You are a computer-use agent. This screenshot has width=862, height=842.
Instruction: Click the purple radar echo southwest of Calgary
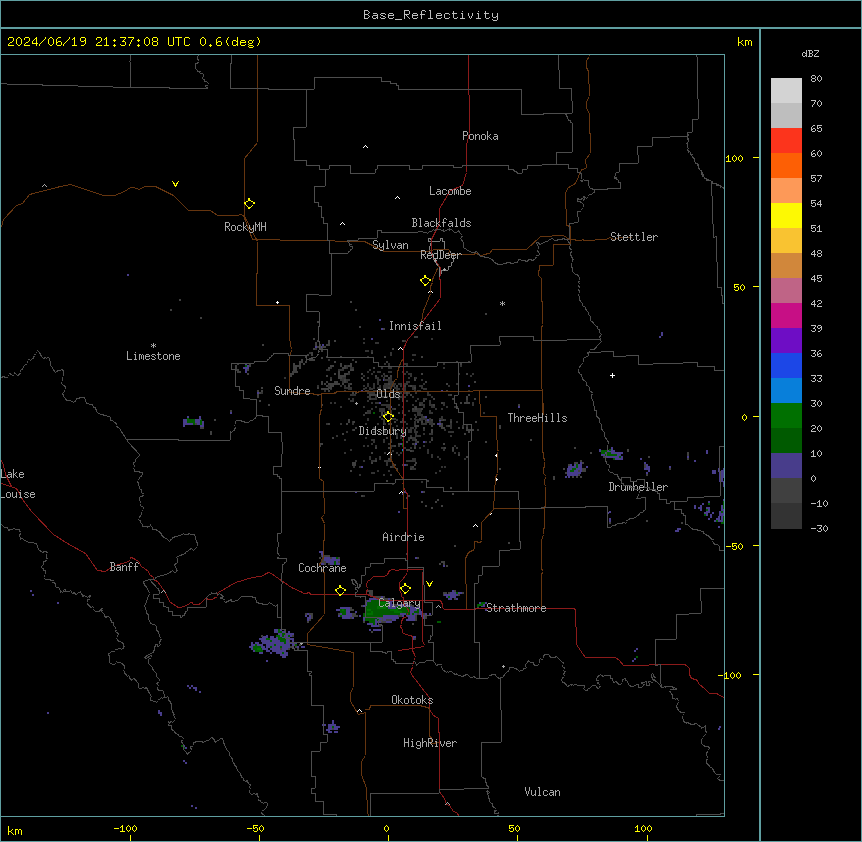(x=275, y=642)
